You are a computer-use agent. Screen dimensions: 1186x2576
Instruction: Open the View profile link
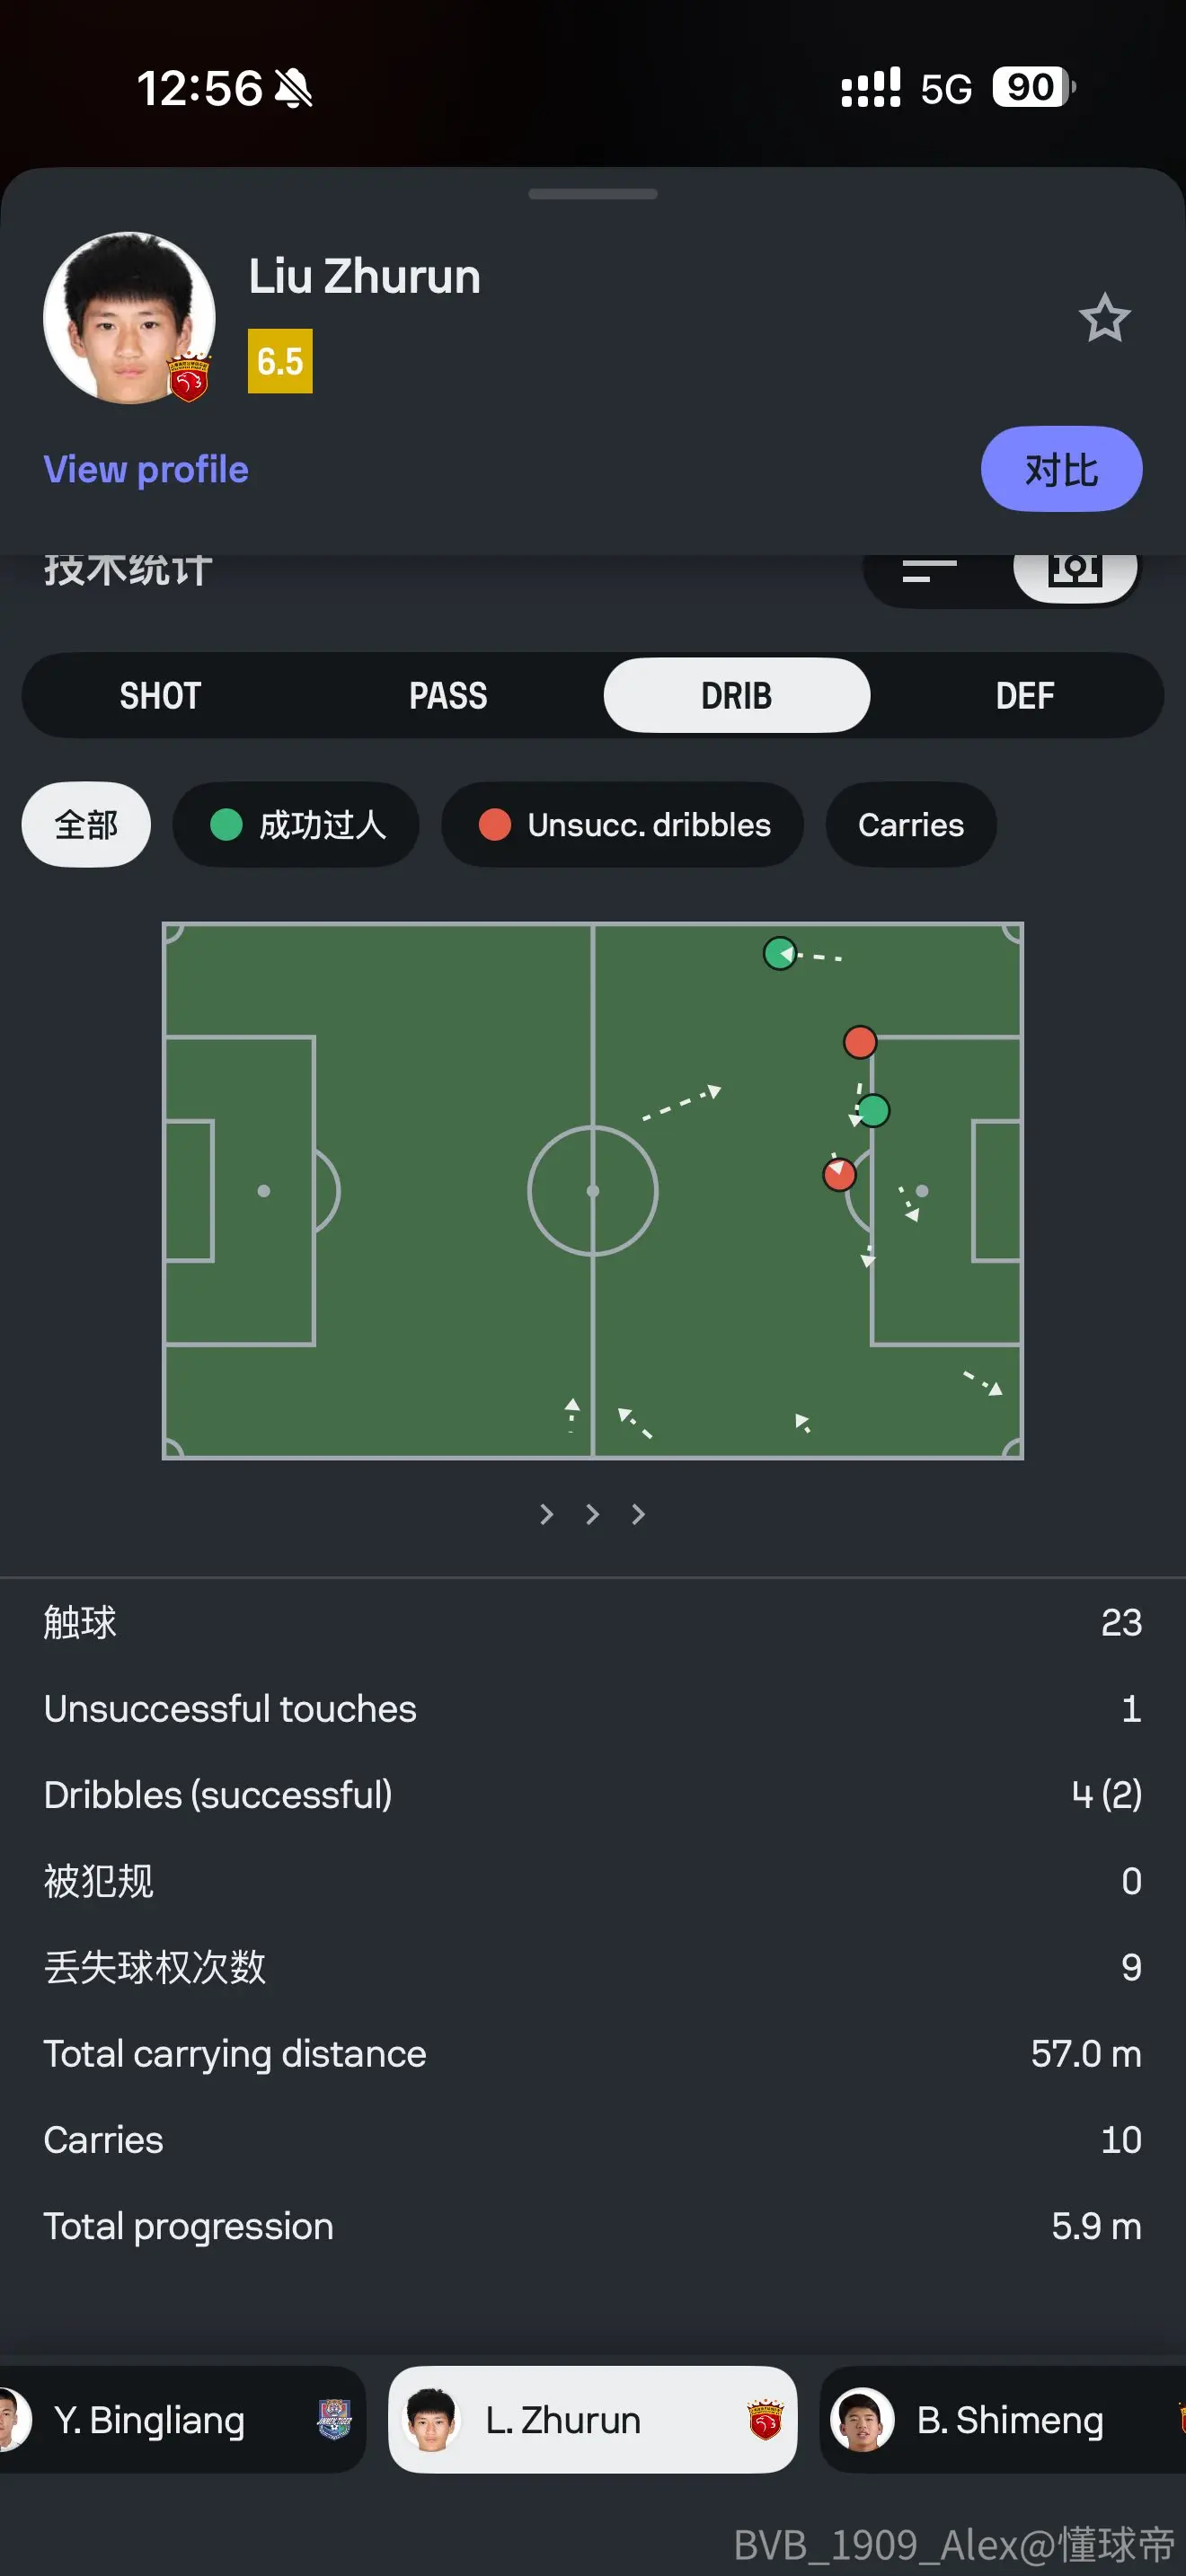(x=146, y=469)
